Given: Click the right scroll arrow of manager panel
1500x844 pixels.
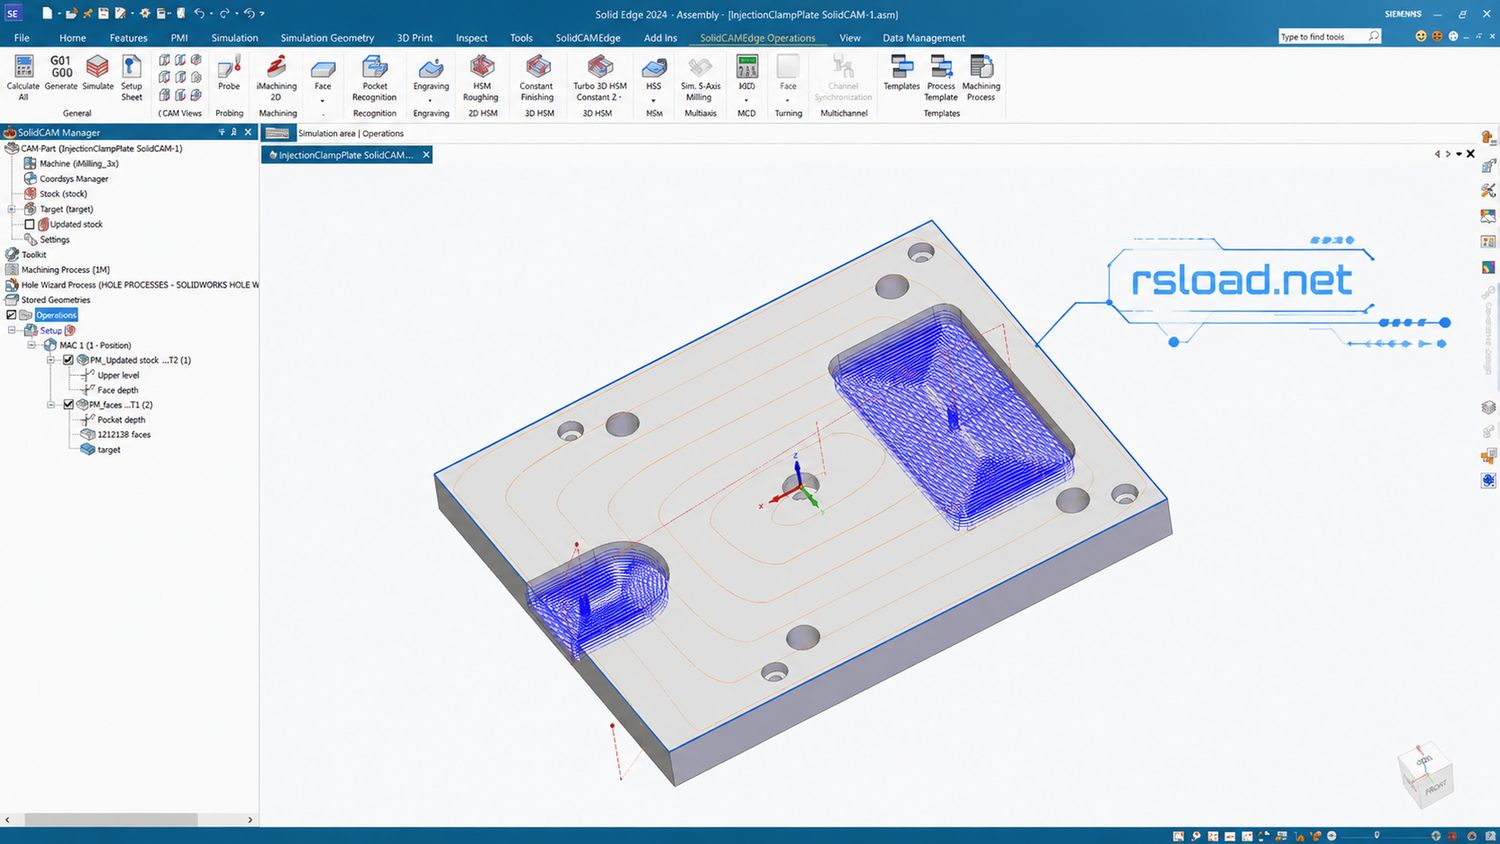Looking at the screenshot, I should click(250, 819).
